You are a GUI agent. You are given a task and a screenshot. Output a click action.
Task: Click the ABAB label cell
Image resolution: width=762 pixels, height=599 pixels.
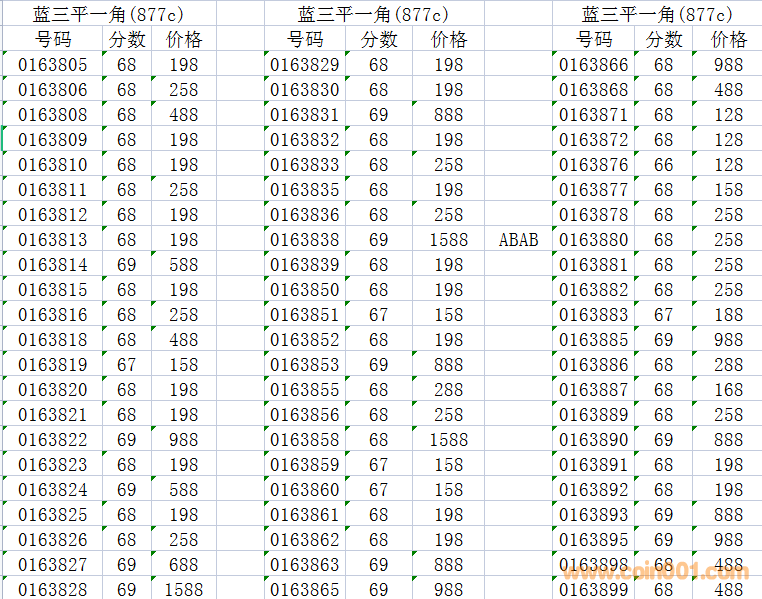[518, 240]
